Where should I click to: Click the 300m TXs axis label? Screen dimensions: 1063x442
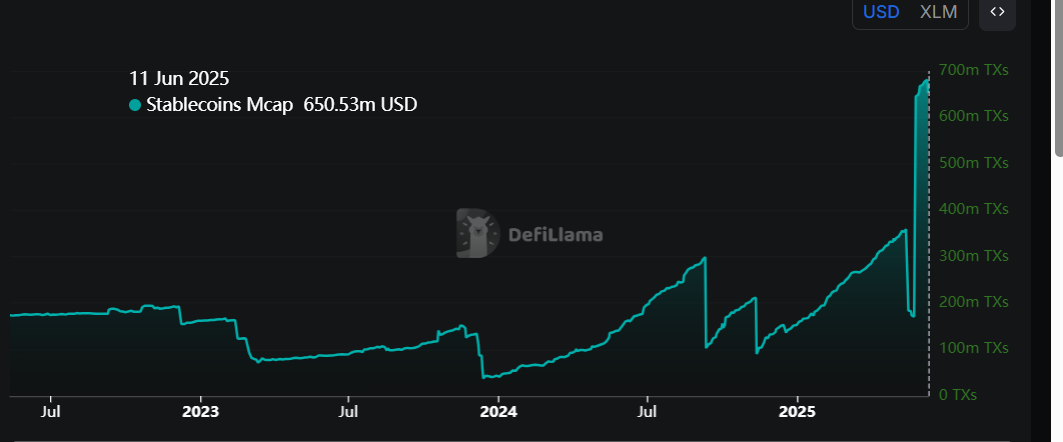click(974, 256)
